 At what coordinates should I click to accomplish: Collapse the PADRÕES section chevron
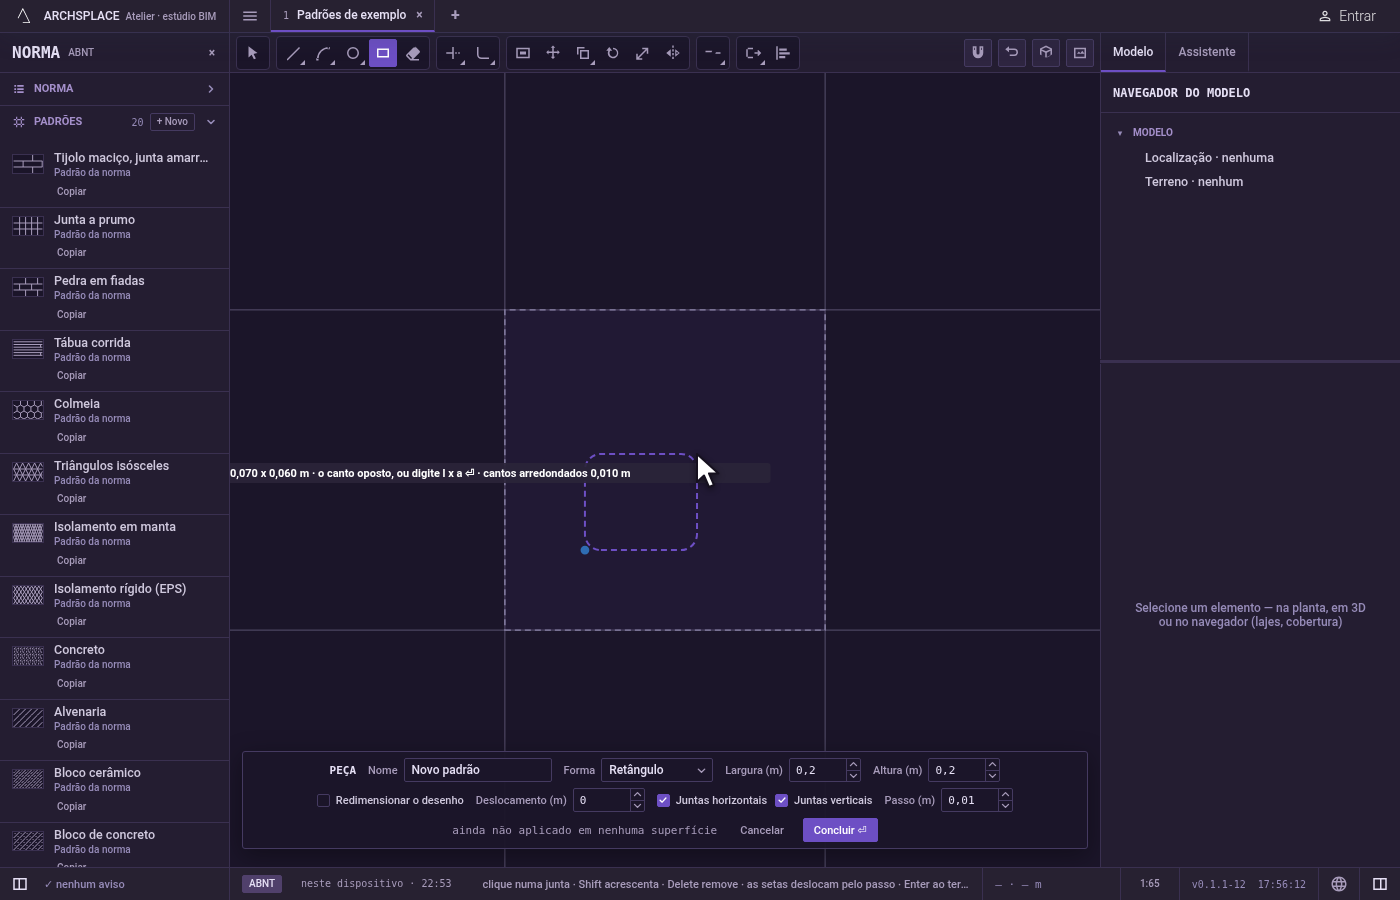click(x=211, y=122)
